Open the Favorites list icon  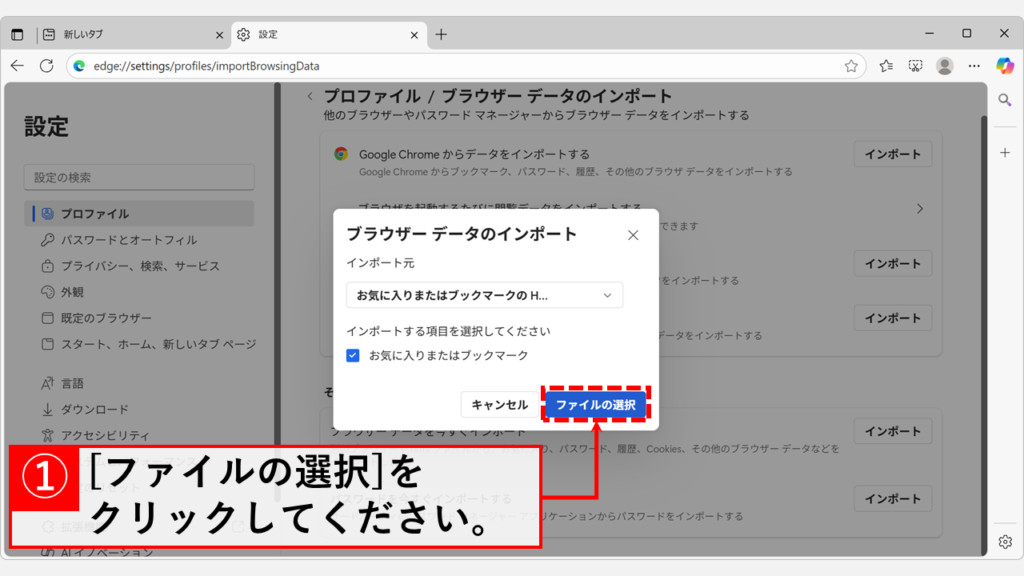coord(886,66)
